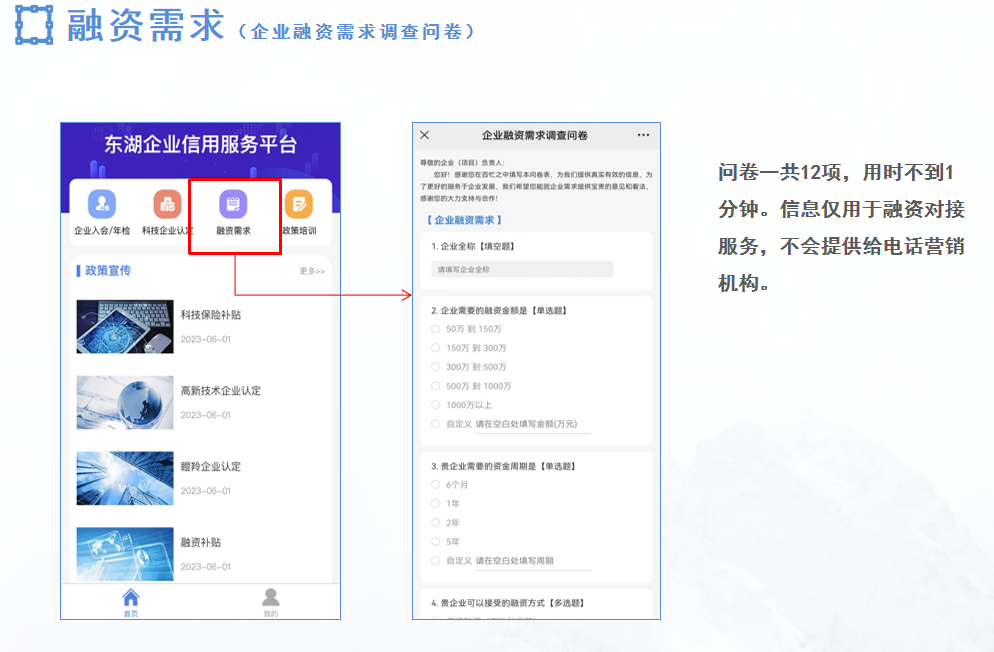Click the 高新技术企业认定 title text

[221, 391]
